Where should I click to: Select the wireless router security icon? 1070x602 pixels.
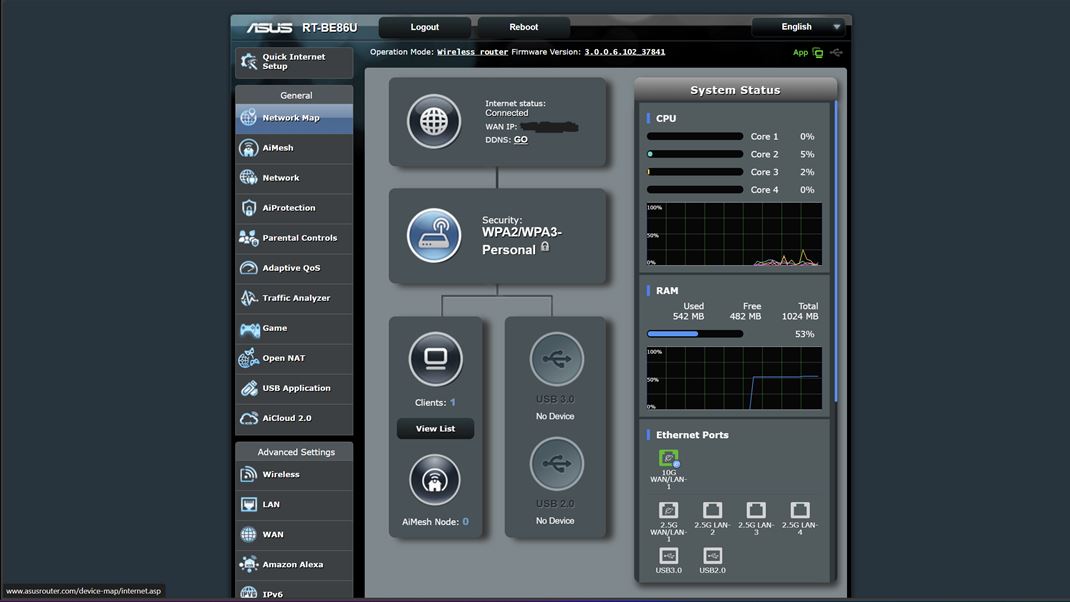pos(434,235)
